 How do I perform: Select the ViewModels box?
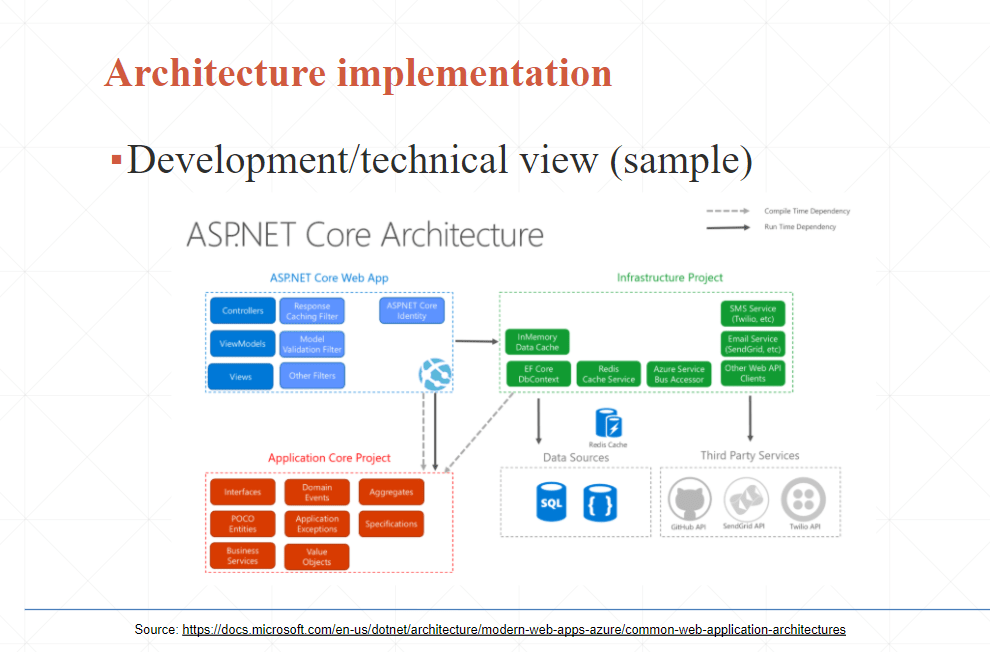tap(242, 344)
